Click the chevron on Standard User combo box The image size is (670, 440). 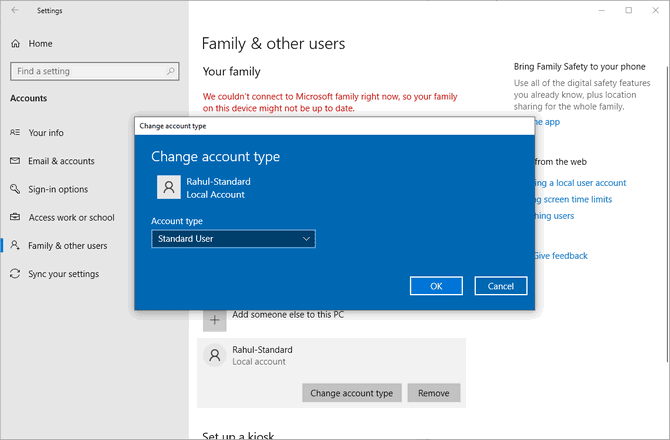pyautogui.click(x=306, y=239)
